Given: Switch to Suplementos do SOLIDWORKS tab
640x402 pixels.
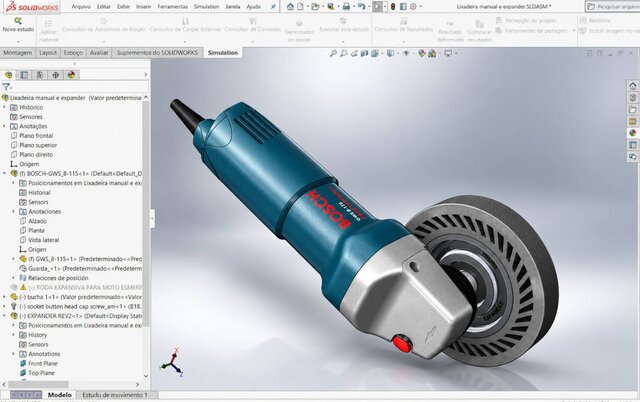Looking at the screenshot, I should click(x=157, y=53).
